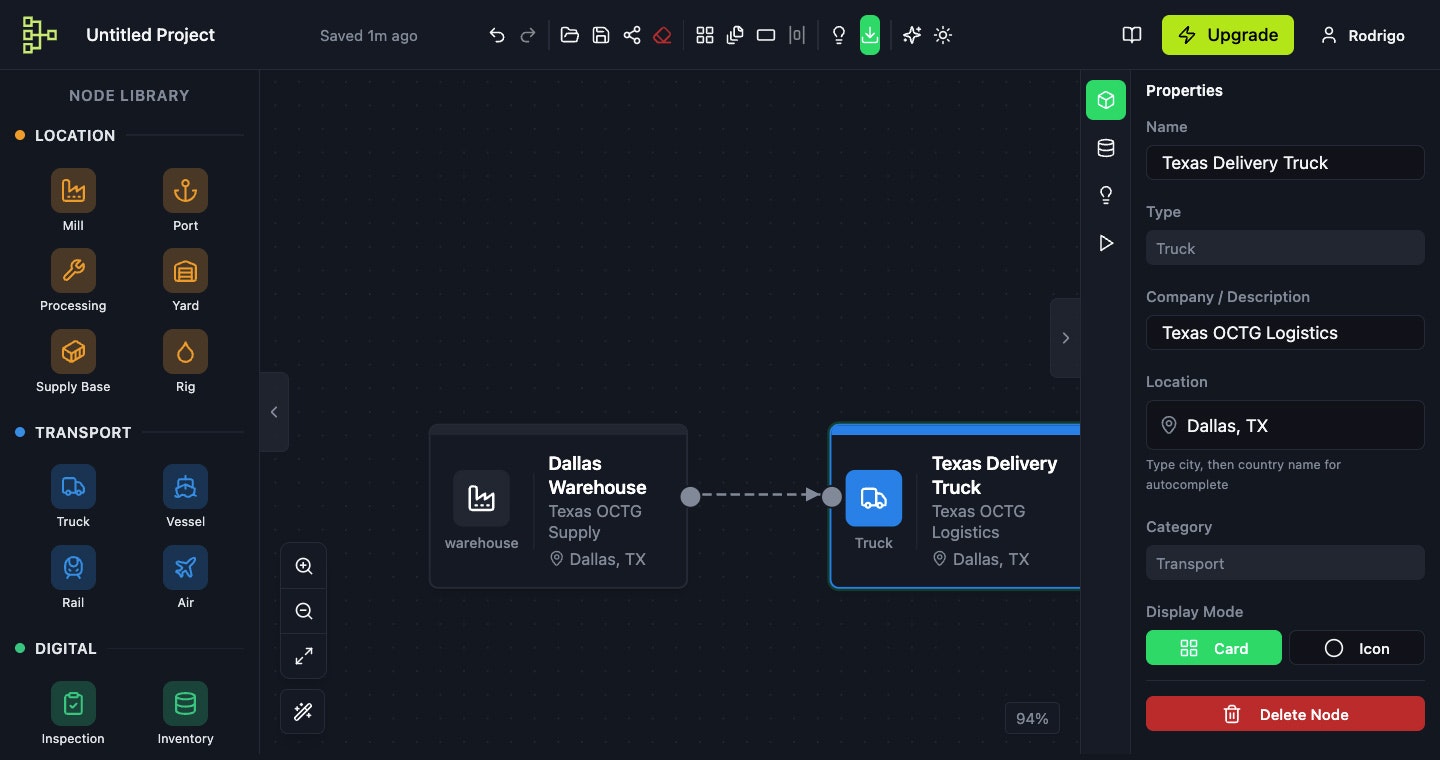Delete the selected Texas Delivery Truck node

point(1285,714)
